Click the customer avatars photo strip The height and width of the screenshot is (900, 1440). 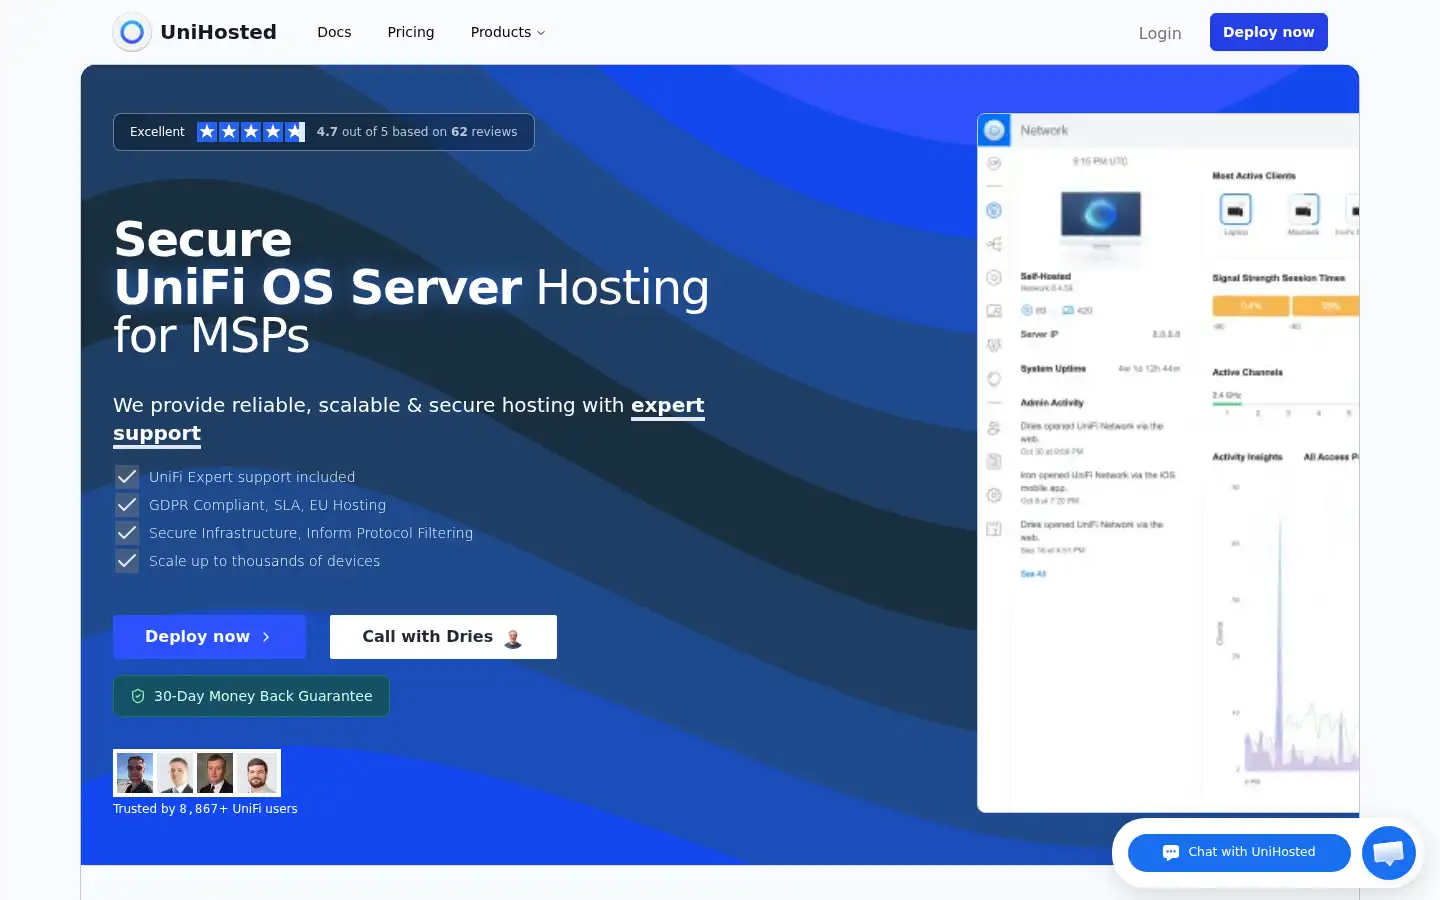[x=197, y=773]
